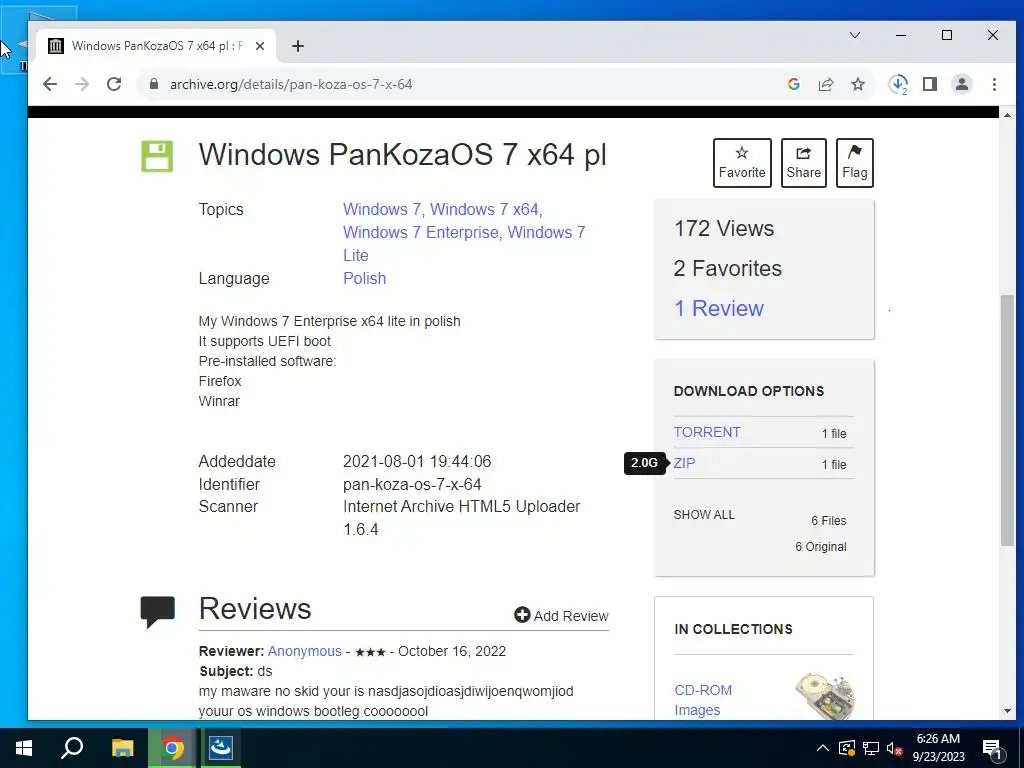Click the reviews speech bubble icon
1024x768 pixels.
click(157, 612)
